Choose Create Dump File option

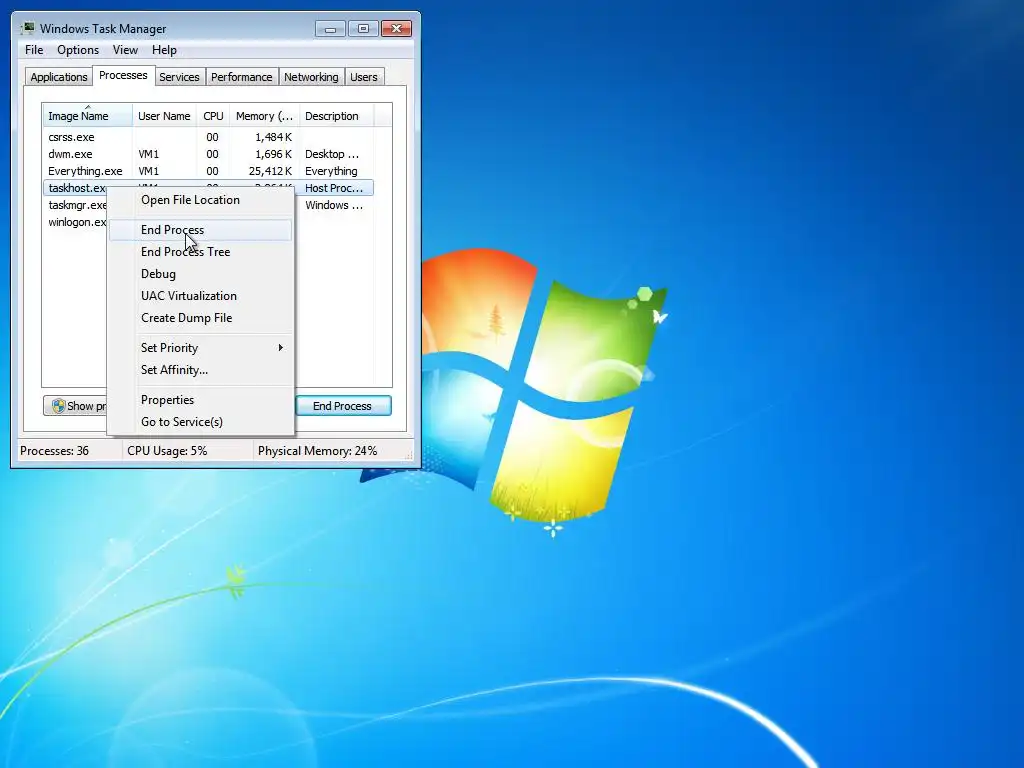pyautogui.click(x=200, y=318)
